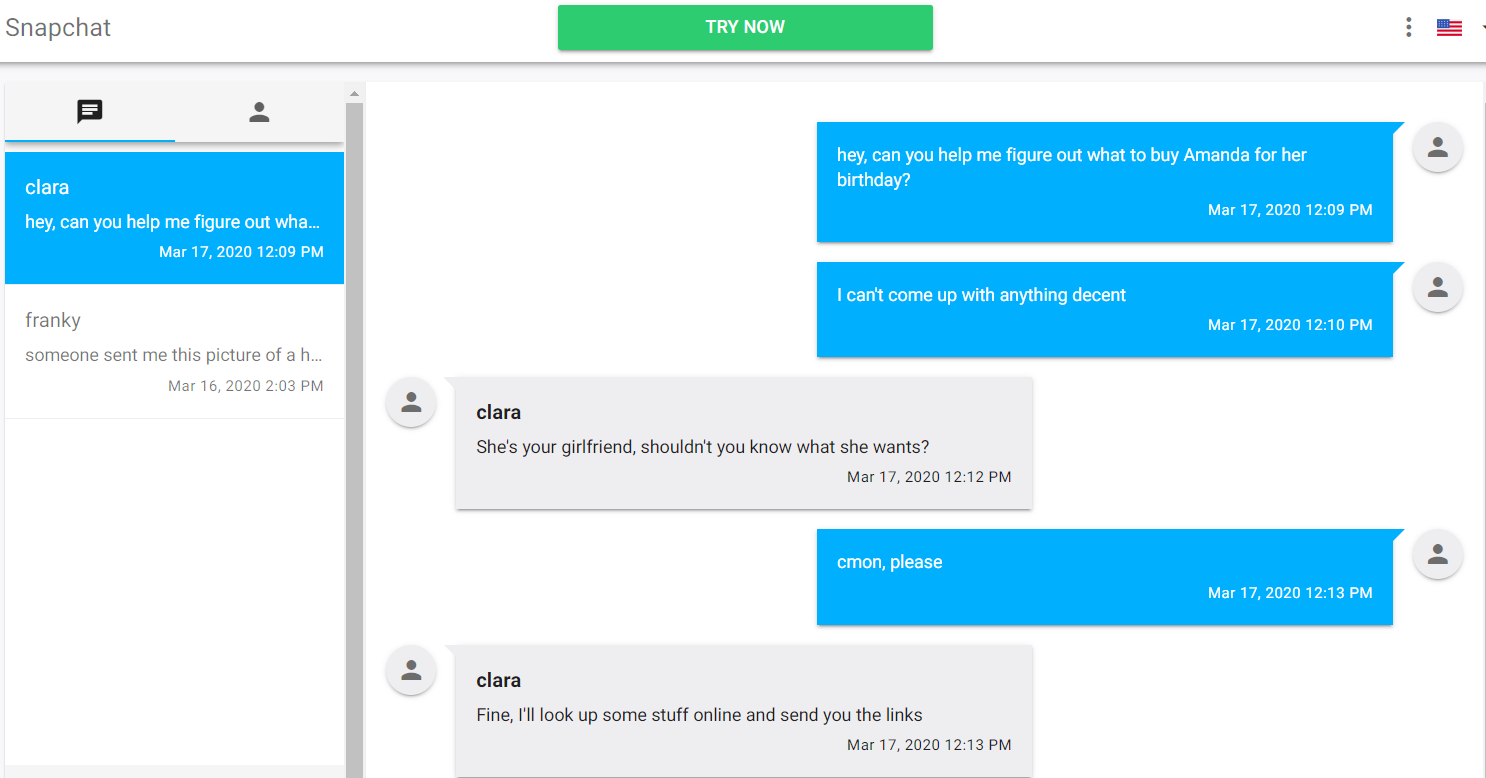Select clara's "She's your girlfriend" message bubble
1486x778 pixels.
[x=743, y=443]
